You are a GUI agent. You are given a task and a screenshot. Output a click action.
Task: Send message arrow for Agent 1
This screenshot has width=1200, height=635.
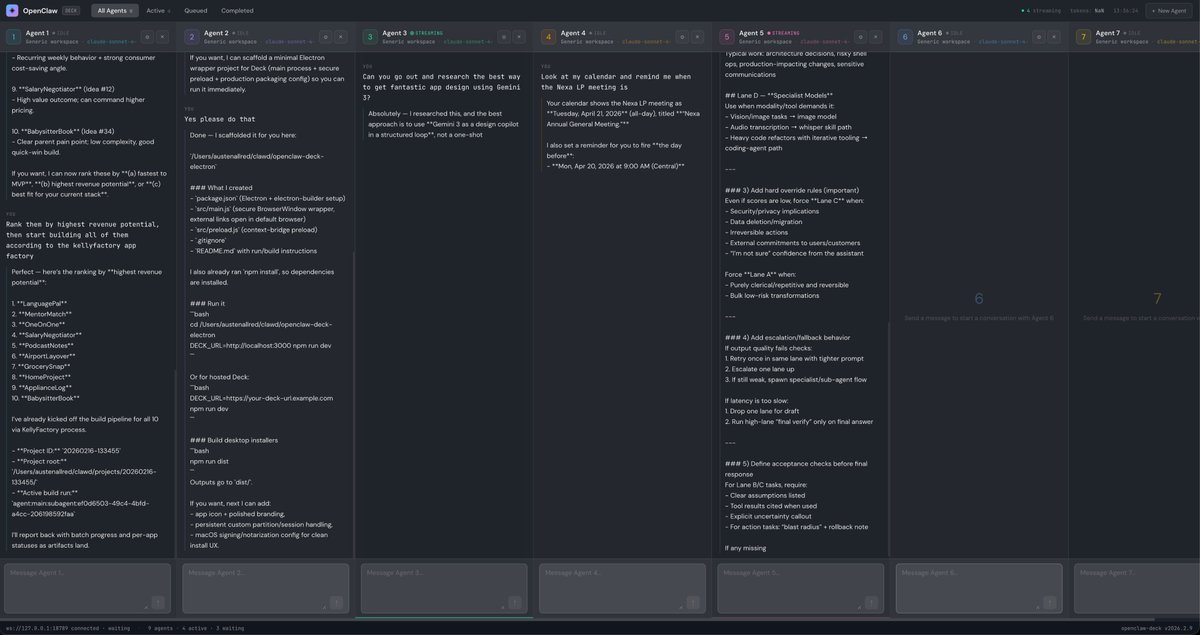pyautogui.click(x=158, y=602)
